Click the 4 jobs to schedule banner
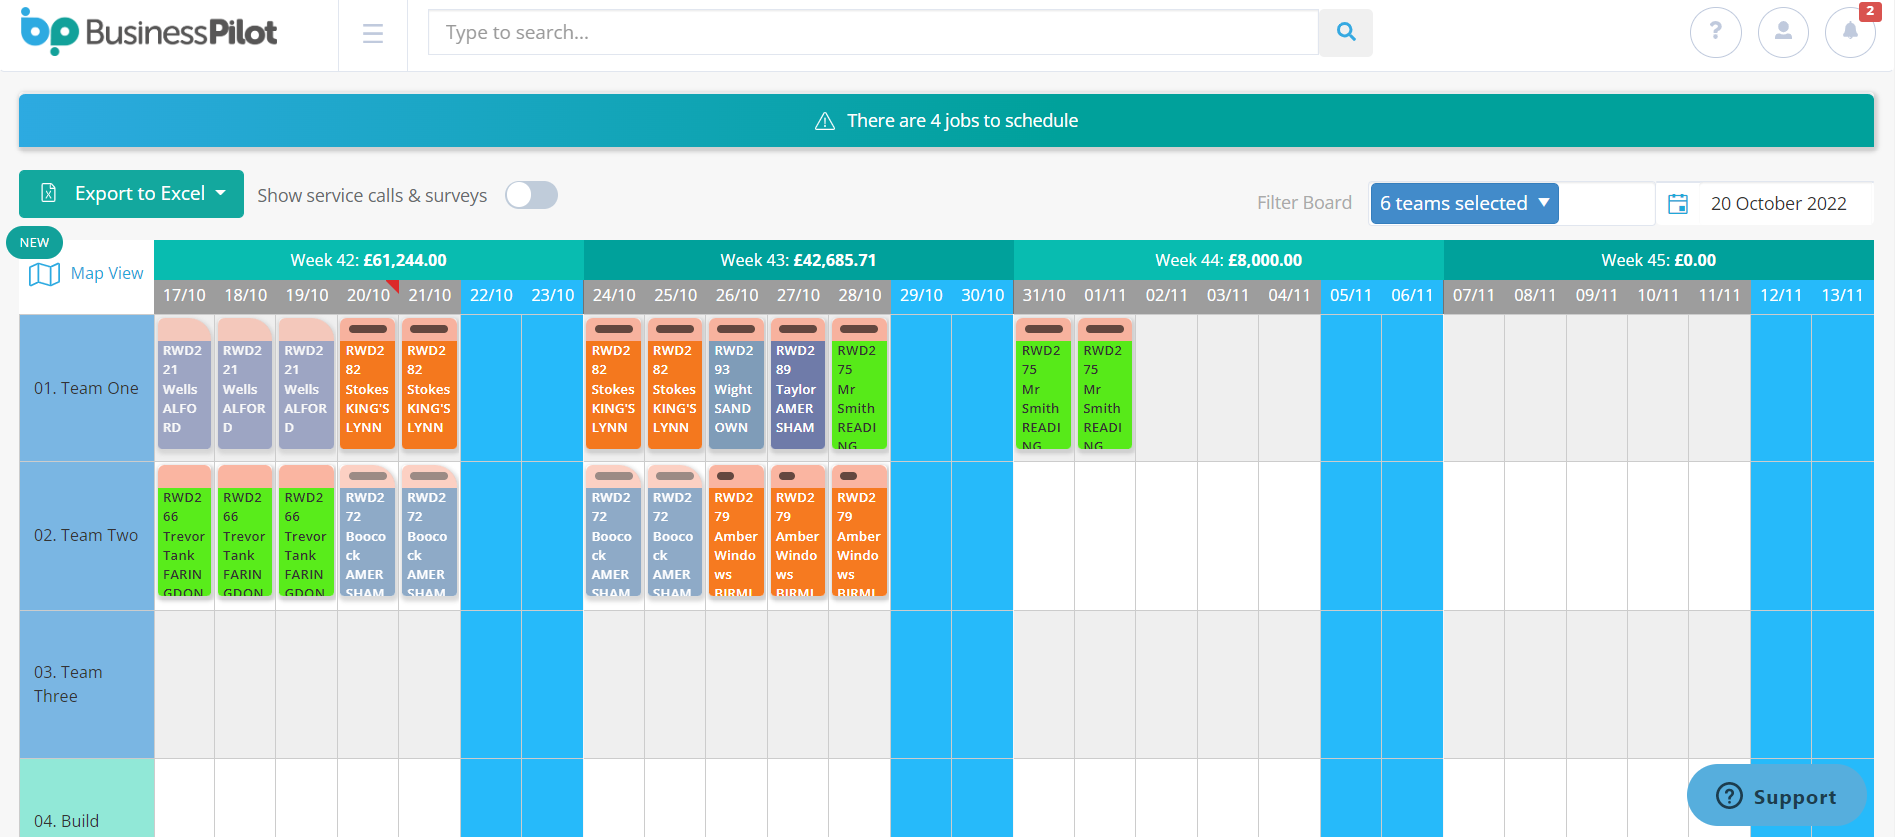This screenshot has width=1895, height=837. [946, 121]
